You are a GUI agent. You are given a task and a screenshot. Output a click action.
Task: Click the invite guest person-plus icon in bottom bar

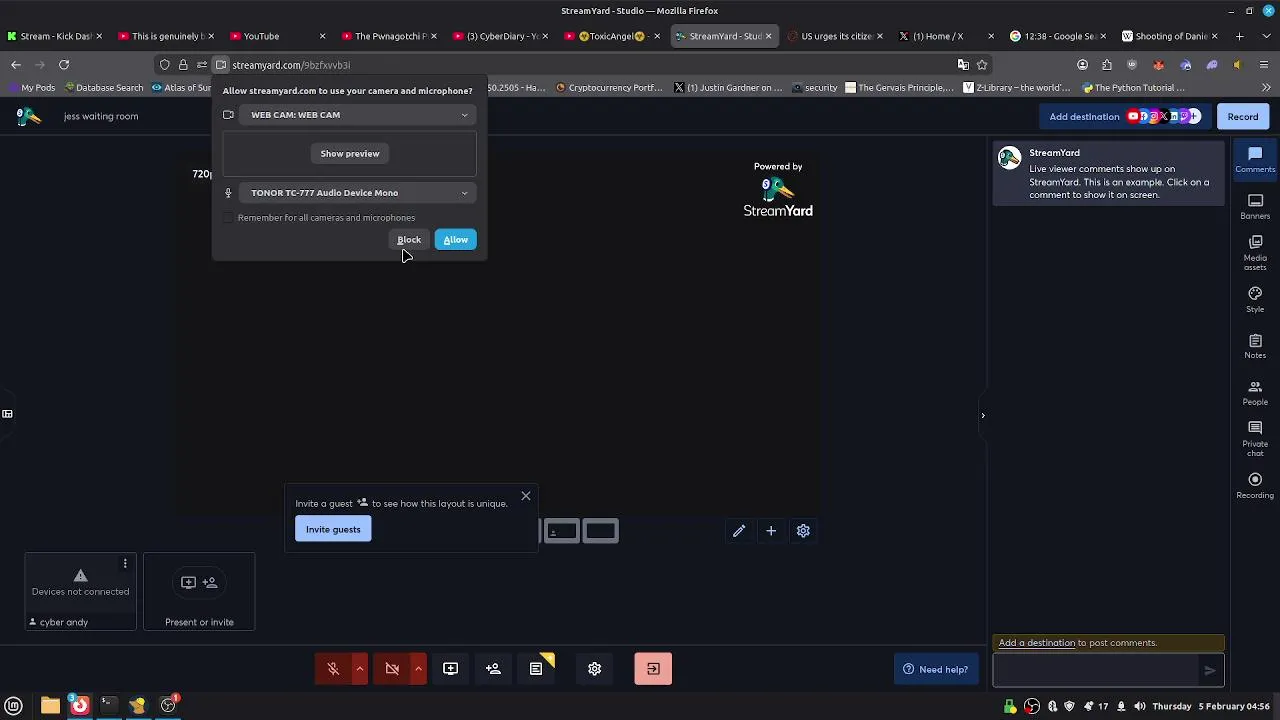[493, 669]
